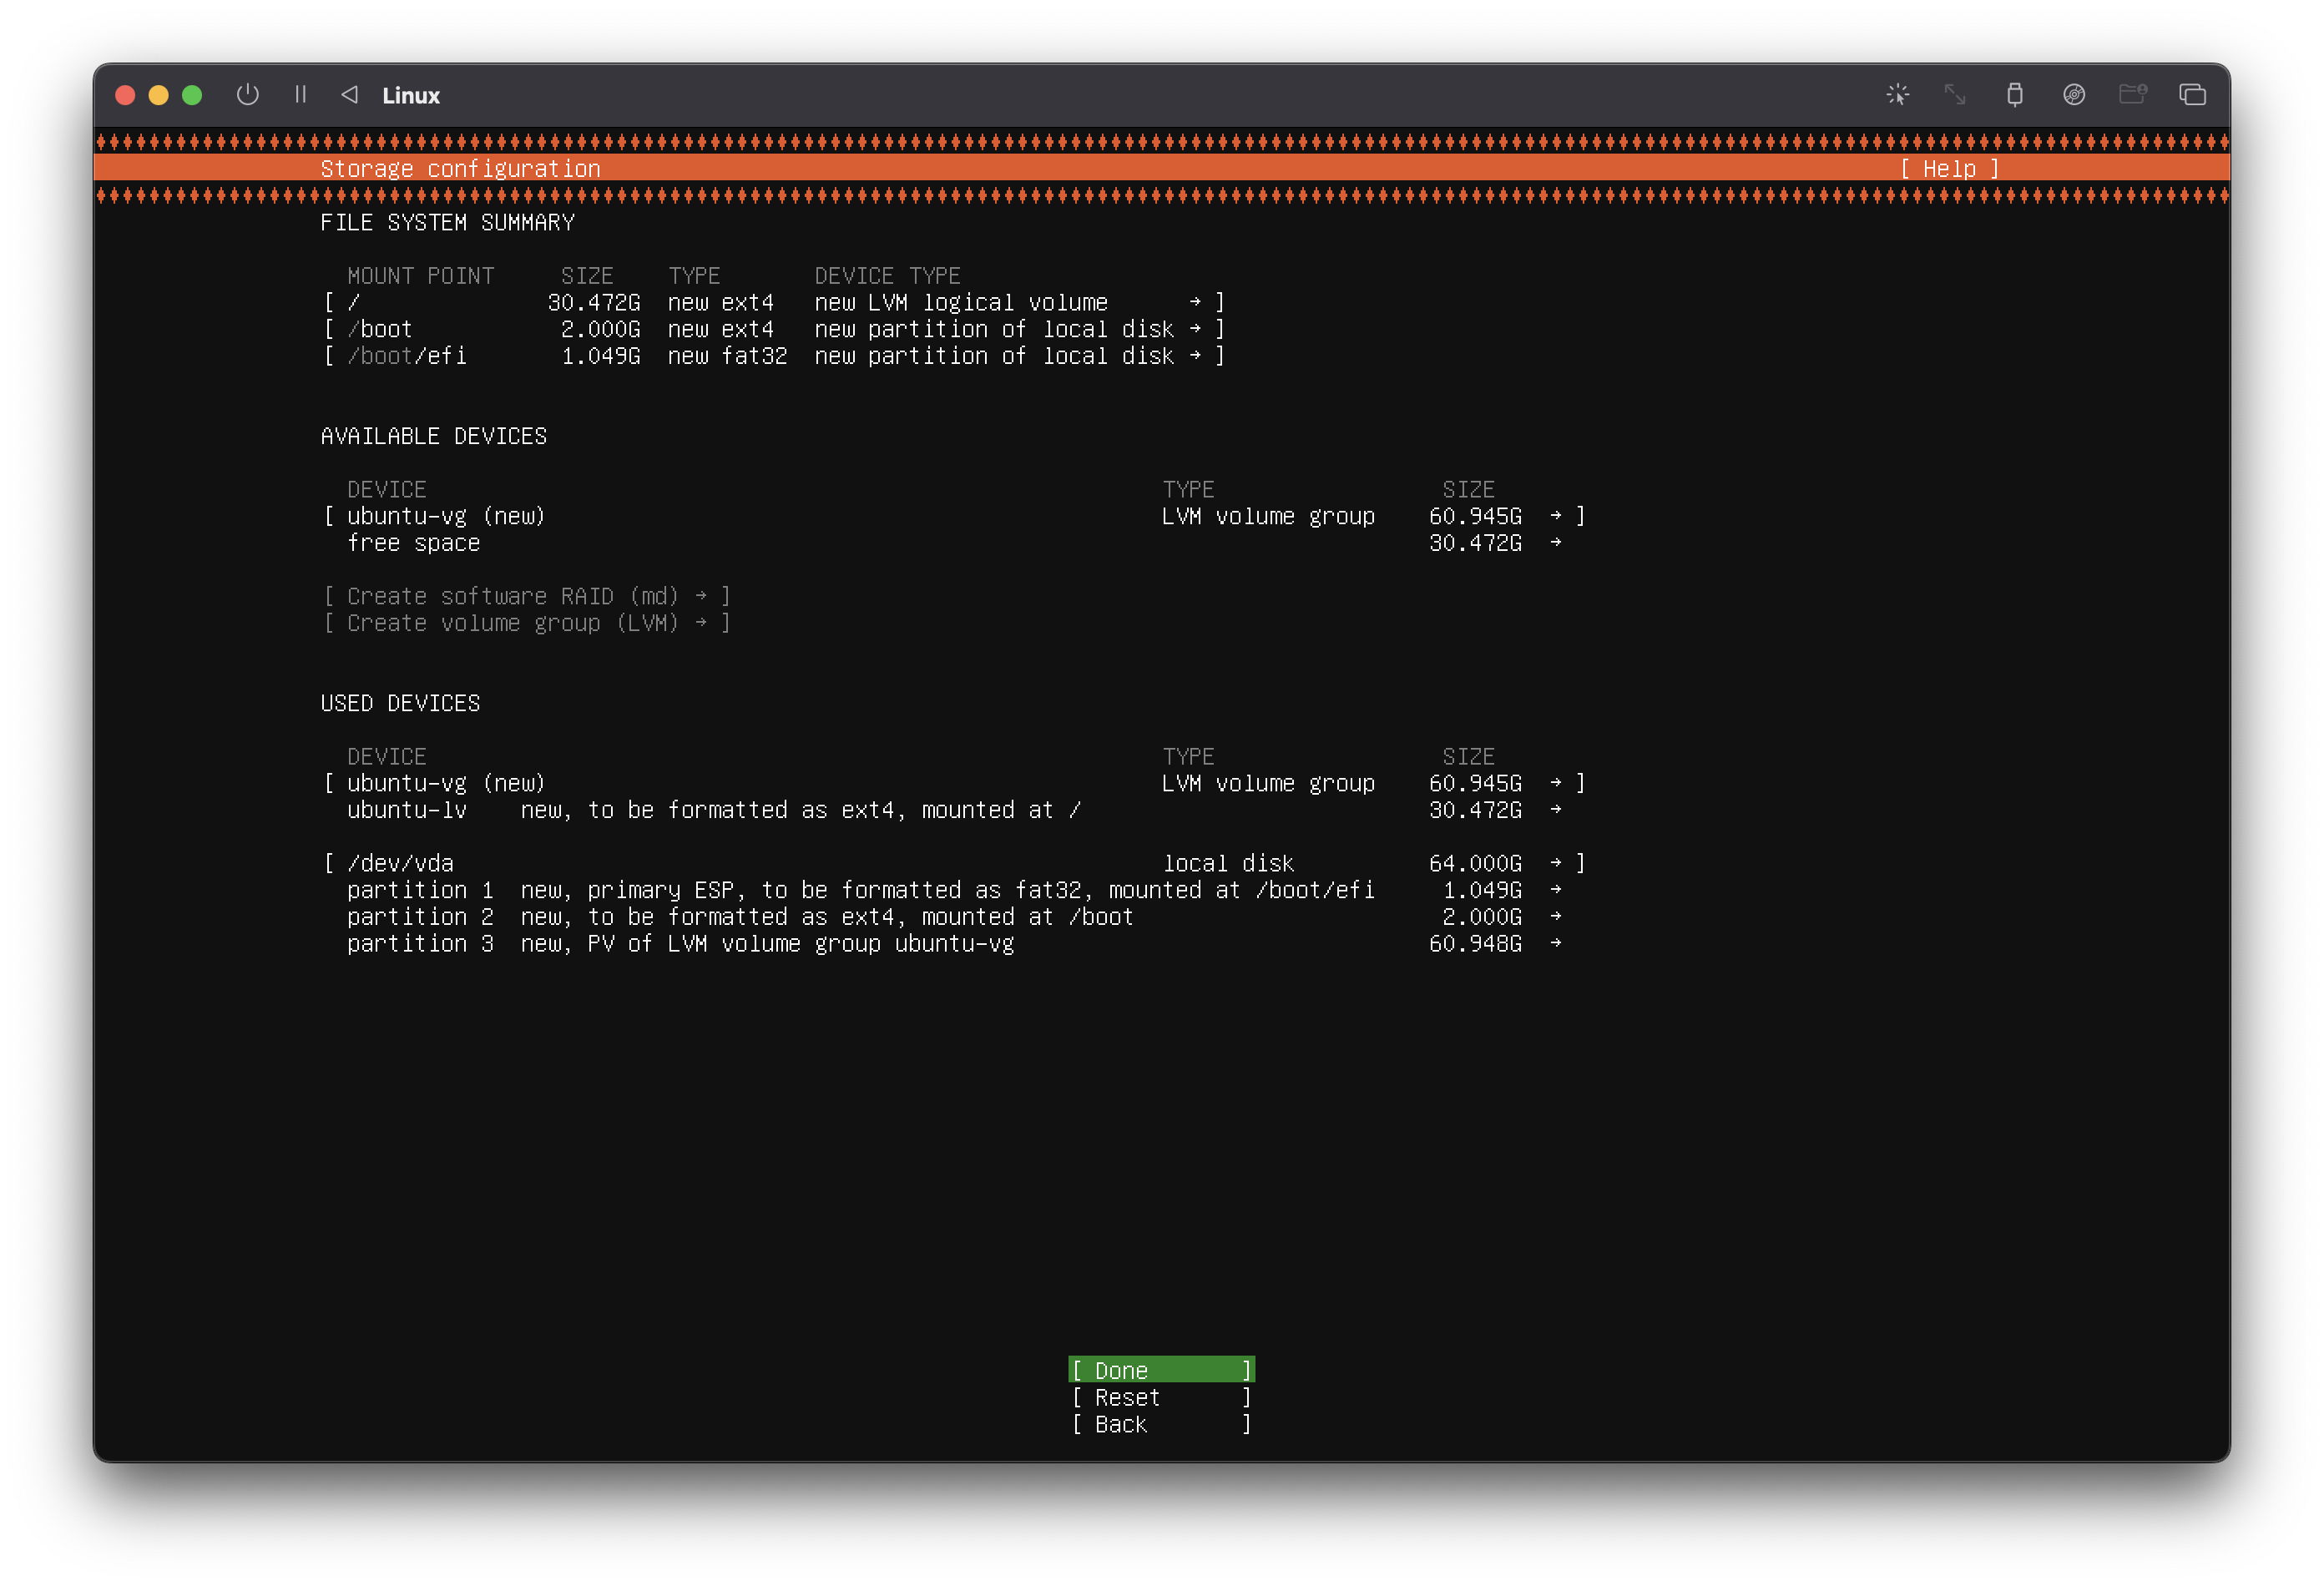This screenshot has width=2324, height=1586.
Task: Click the capture mouse cursor icon
Action: (x=1897, y=95)
